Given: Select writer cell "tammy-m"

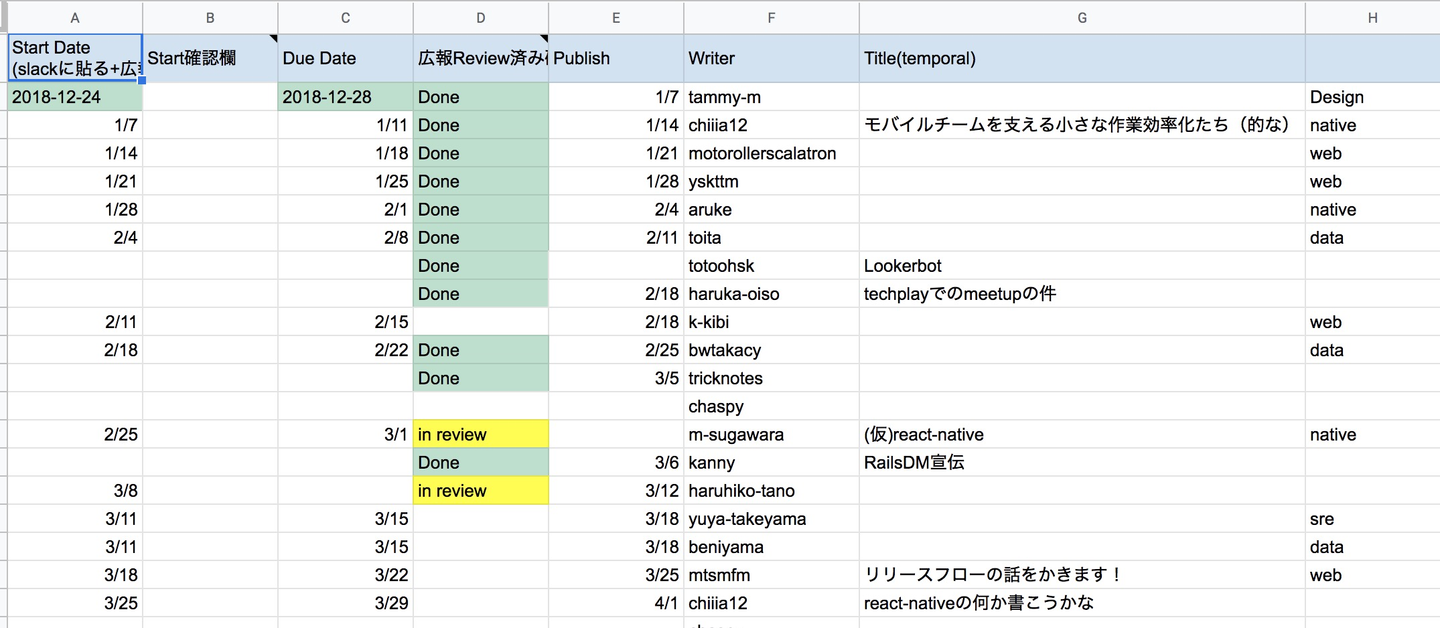Looking at the screenshot, I should coord(772,97).
